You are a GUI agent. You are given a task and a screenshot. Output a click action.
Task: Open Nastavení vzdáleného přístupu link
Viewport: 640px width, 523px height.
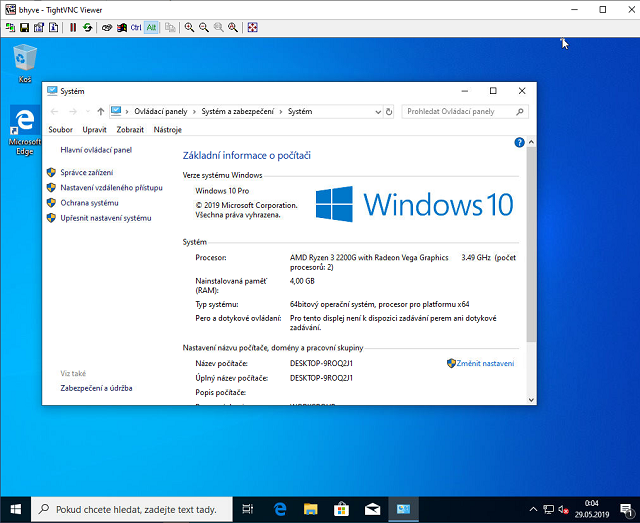coord(111,187)
